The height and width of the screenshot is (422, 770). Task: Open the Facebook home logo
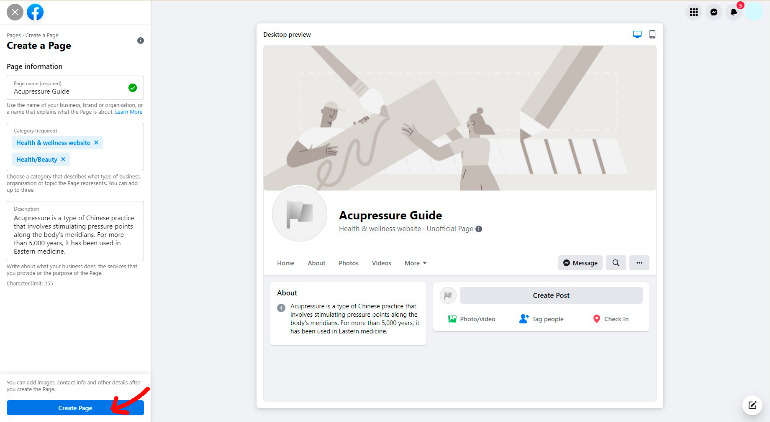point(35,12)
